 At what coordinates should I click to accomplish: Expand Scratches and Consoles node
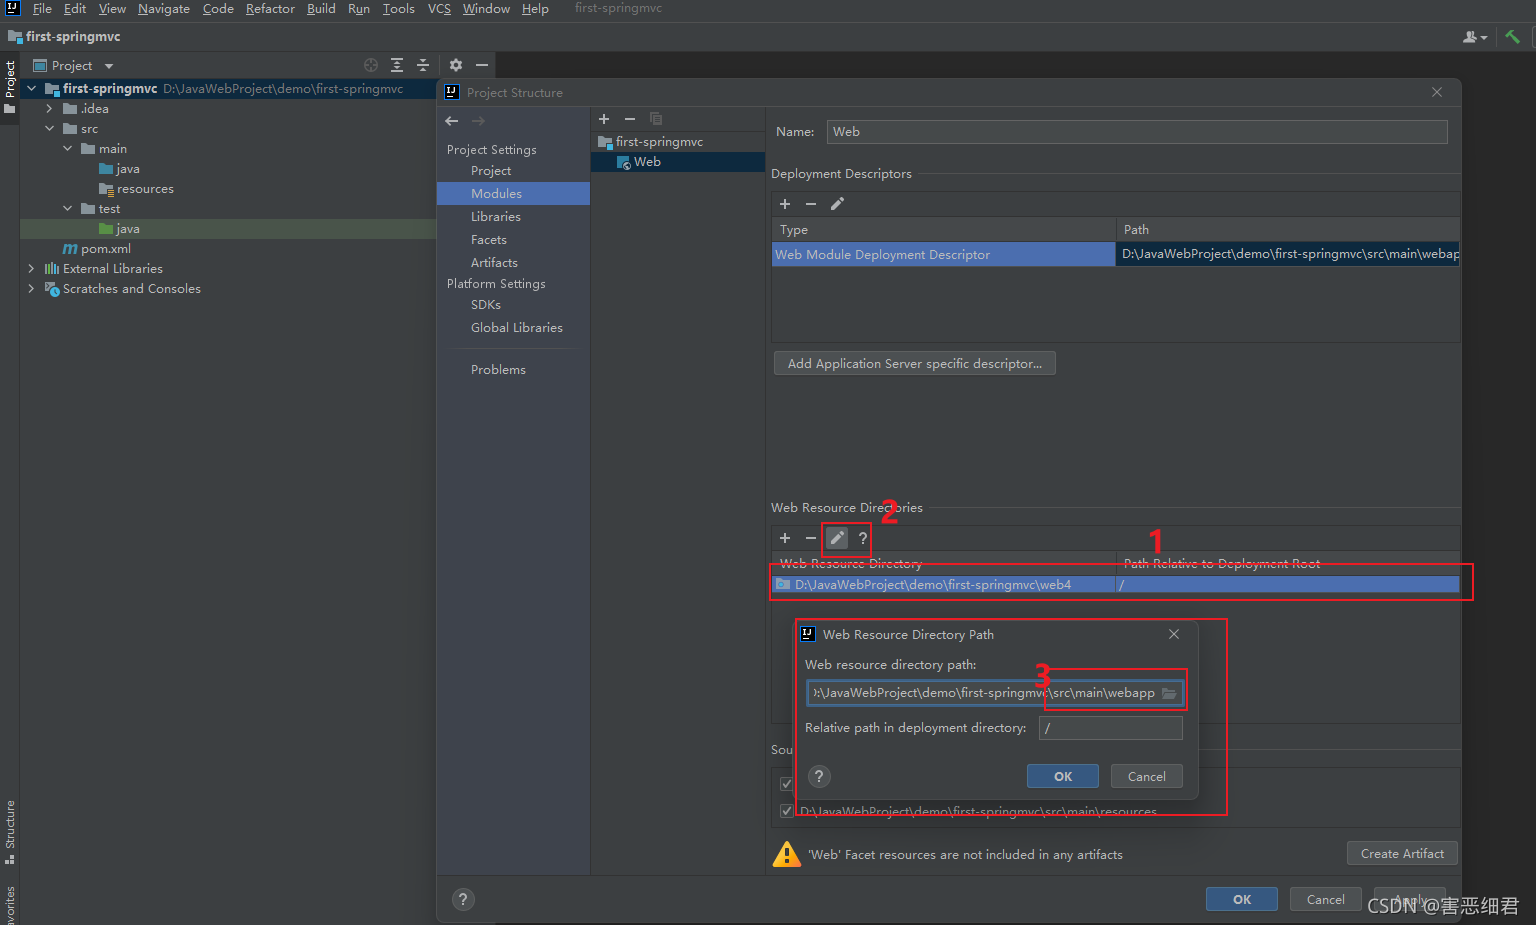click(x=31, y=289)
